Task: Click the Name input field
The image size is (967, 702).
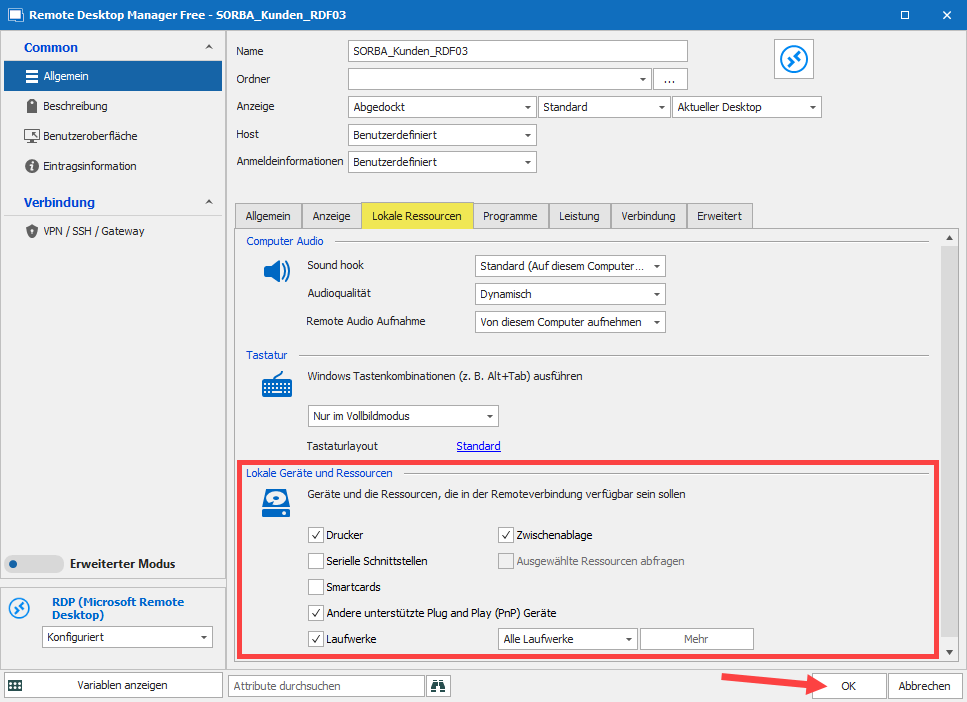Action: click(x=518, y=51)
